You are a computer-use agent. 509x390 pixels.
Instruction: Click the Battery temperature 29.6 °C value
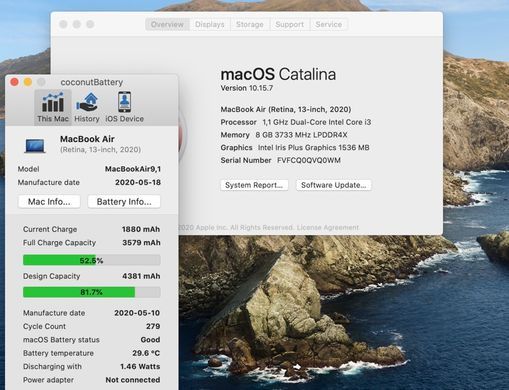pos(146,353)
